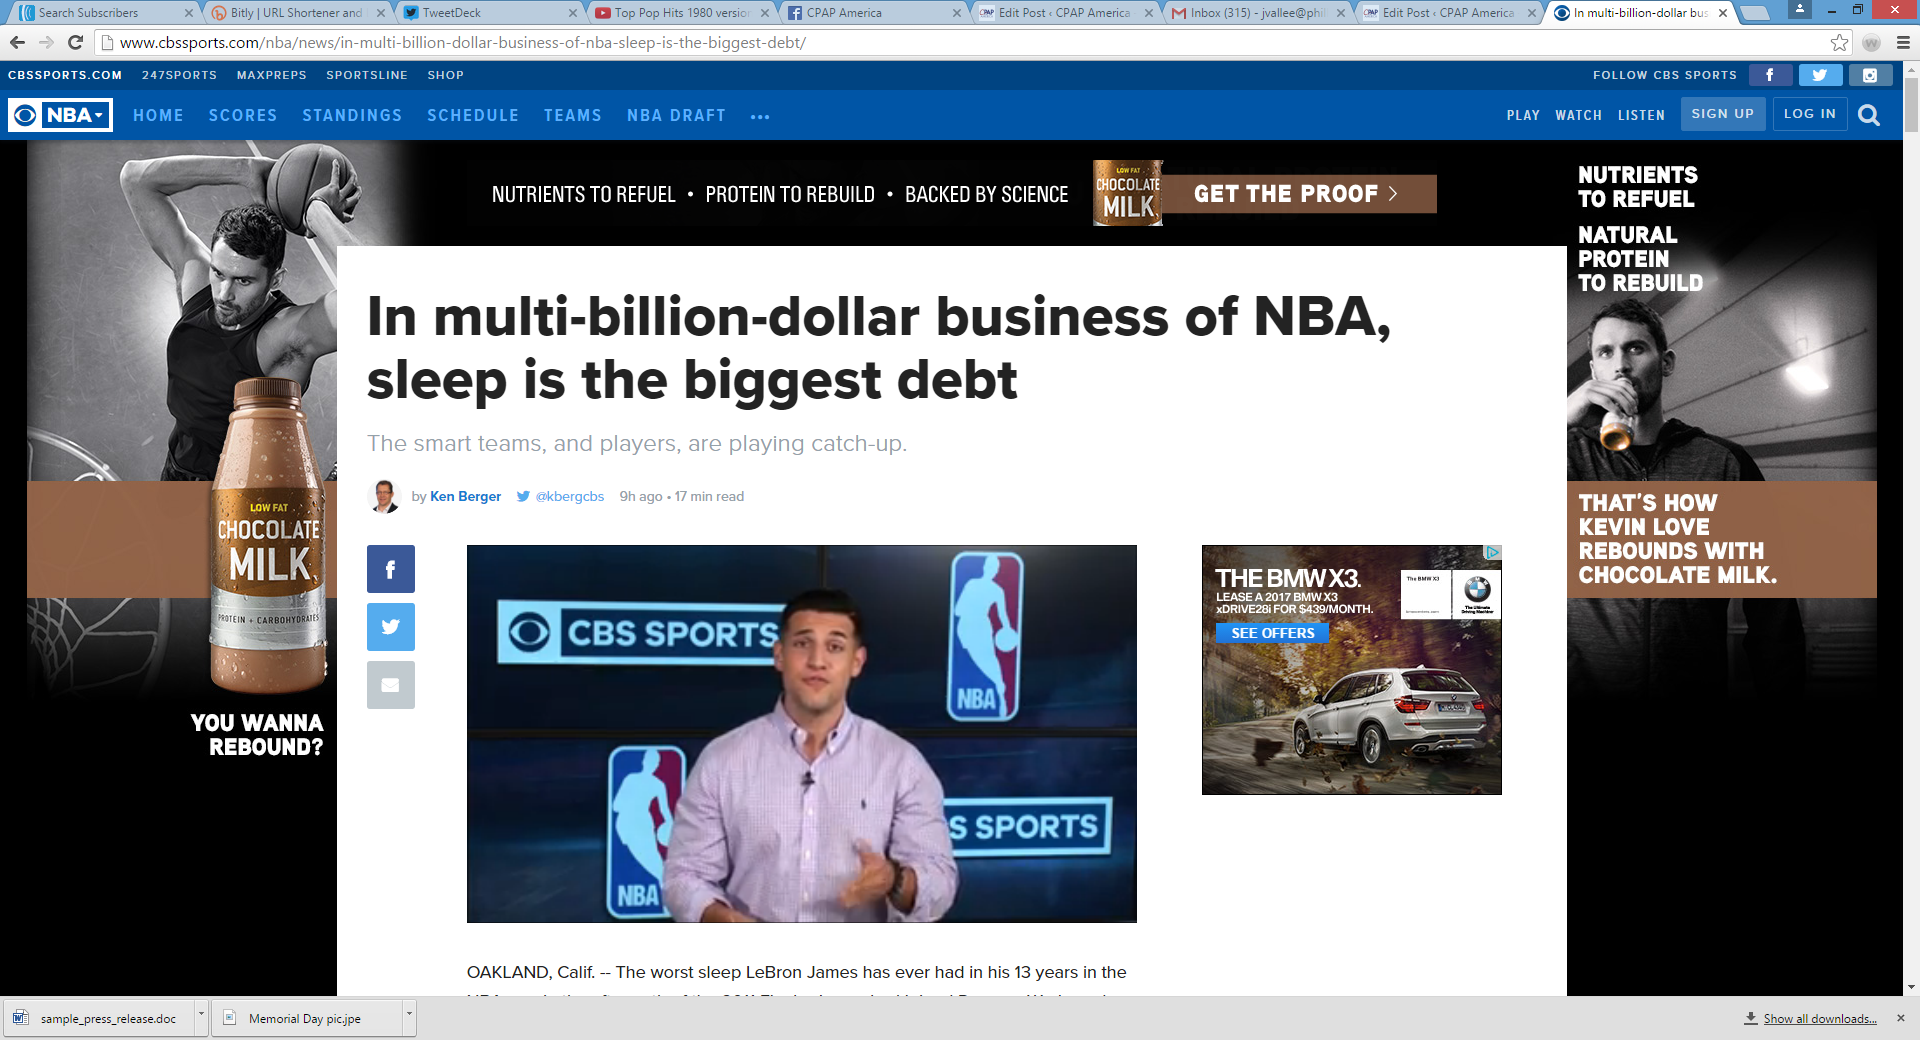Screen dimensions: 1920x1040
Task: Open the site search magnifier icon
Action: [x=1868, y=115]
